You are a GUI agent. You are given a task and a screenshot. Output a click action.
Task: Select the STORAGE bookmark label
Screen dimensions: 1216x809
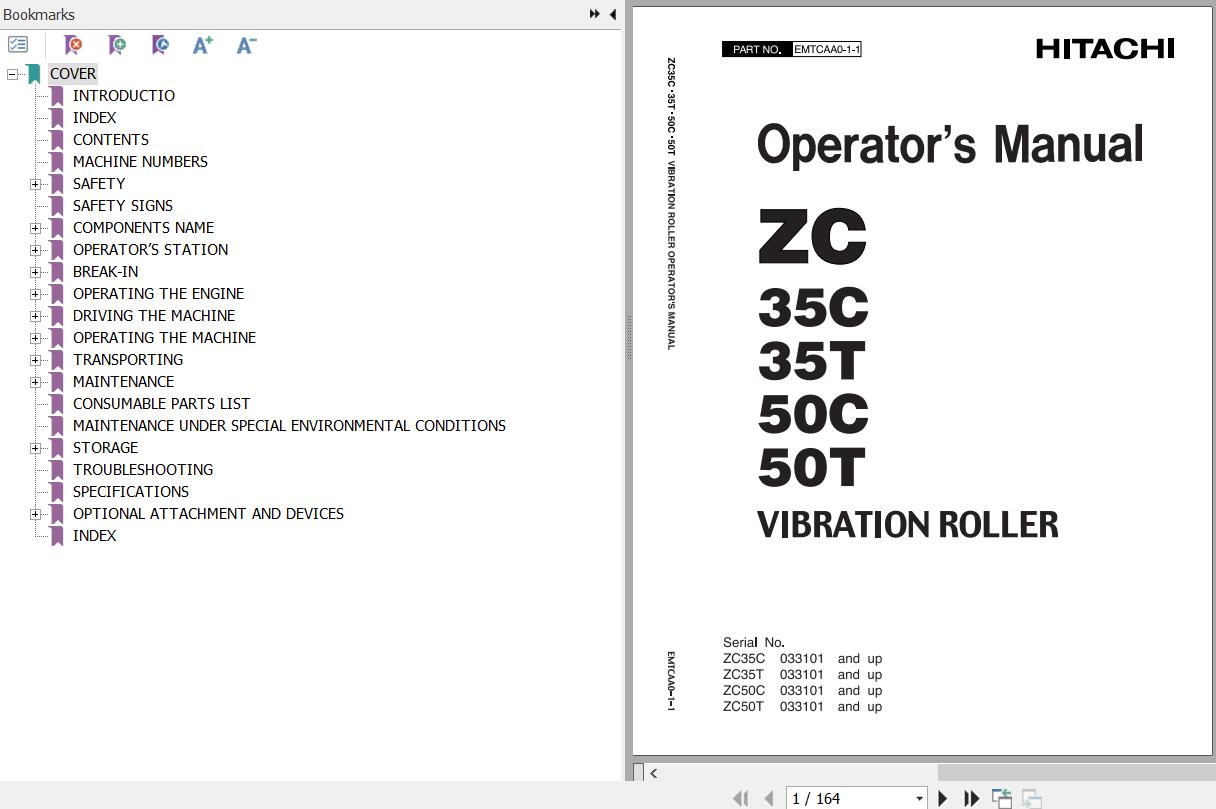105,448
